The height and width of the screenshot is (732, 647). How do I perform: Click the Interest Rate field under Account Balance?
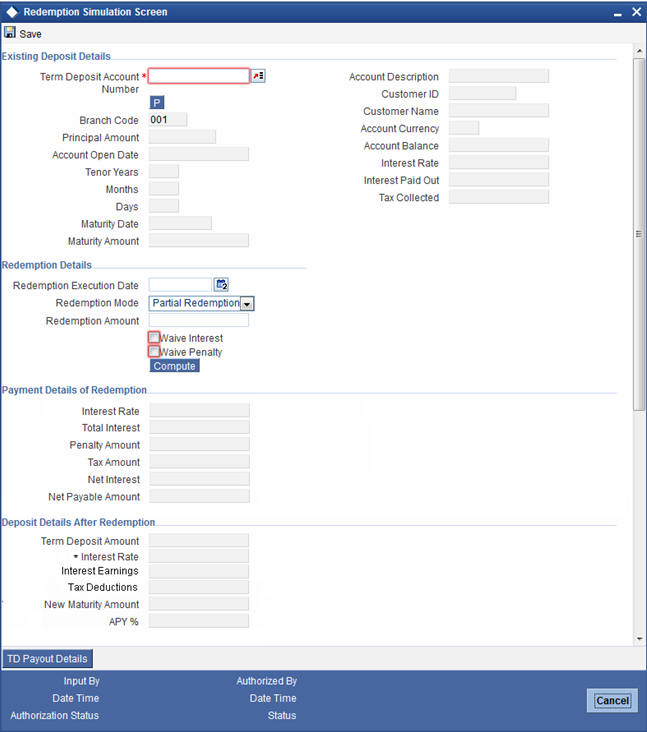(x=499, y=162)
